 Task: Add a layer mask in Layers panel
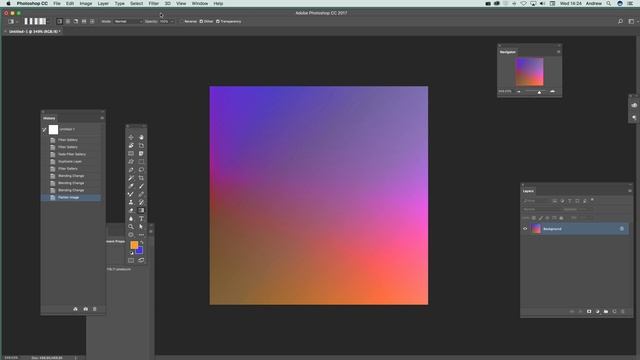(x=589, y=311)
